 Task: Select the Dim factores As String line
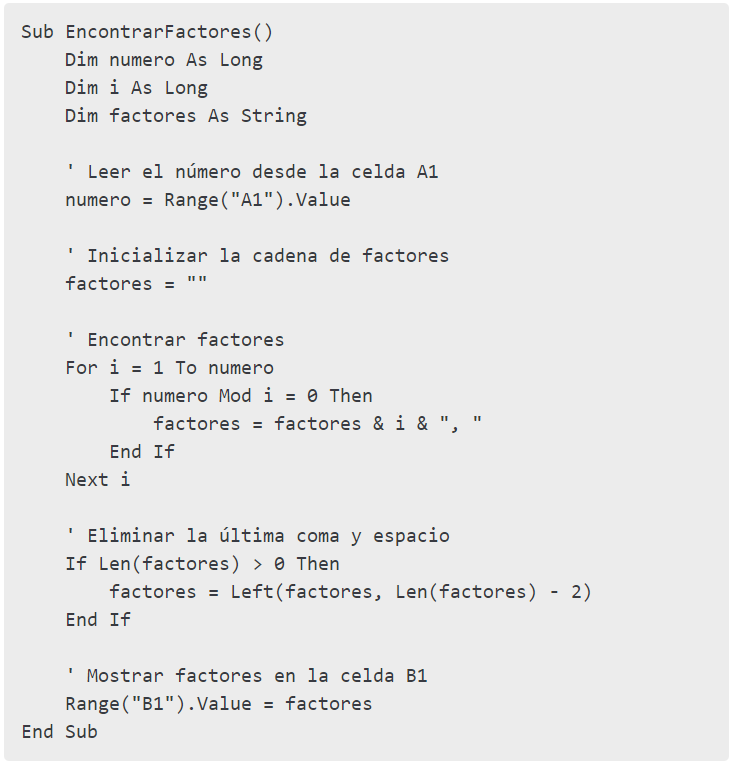(186, 115)
